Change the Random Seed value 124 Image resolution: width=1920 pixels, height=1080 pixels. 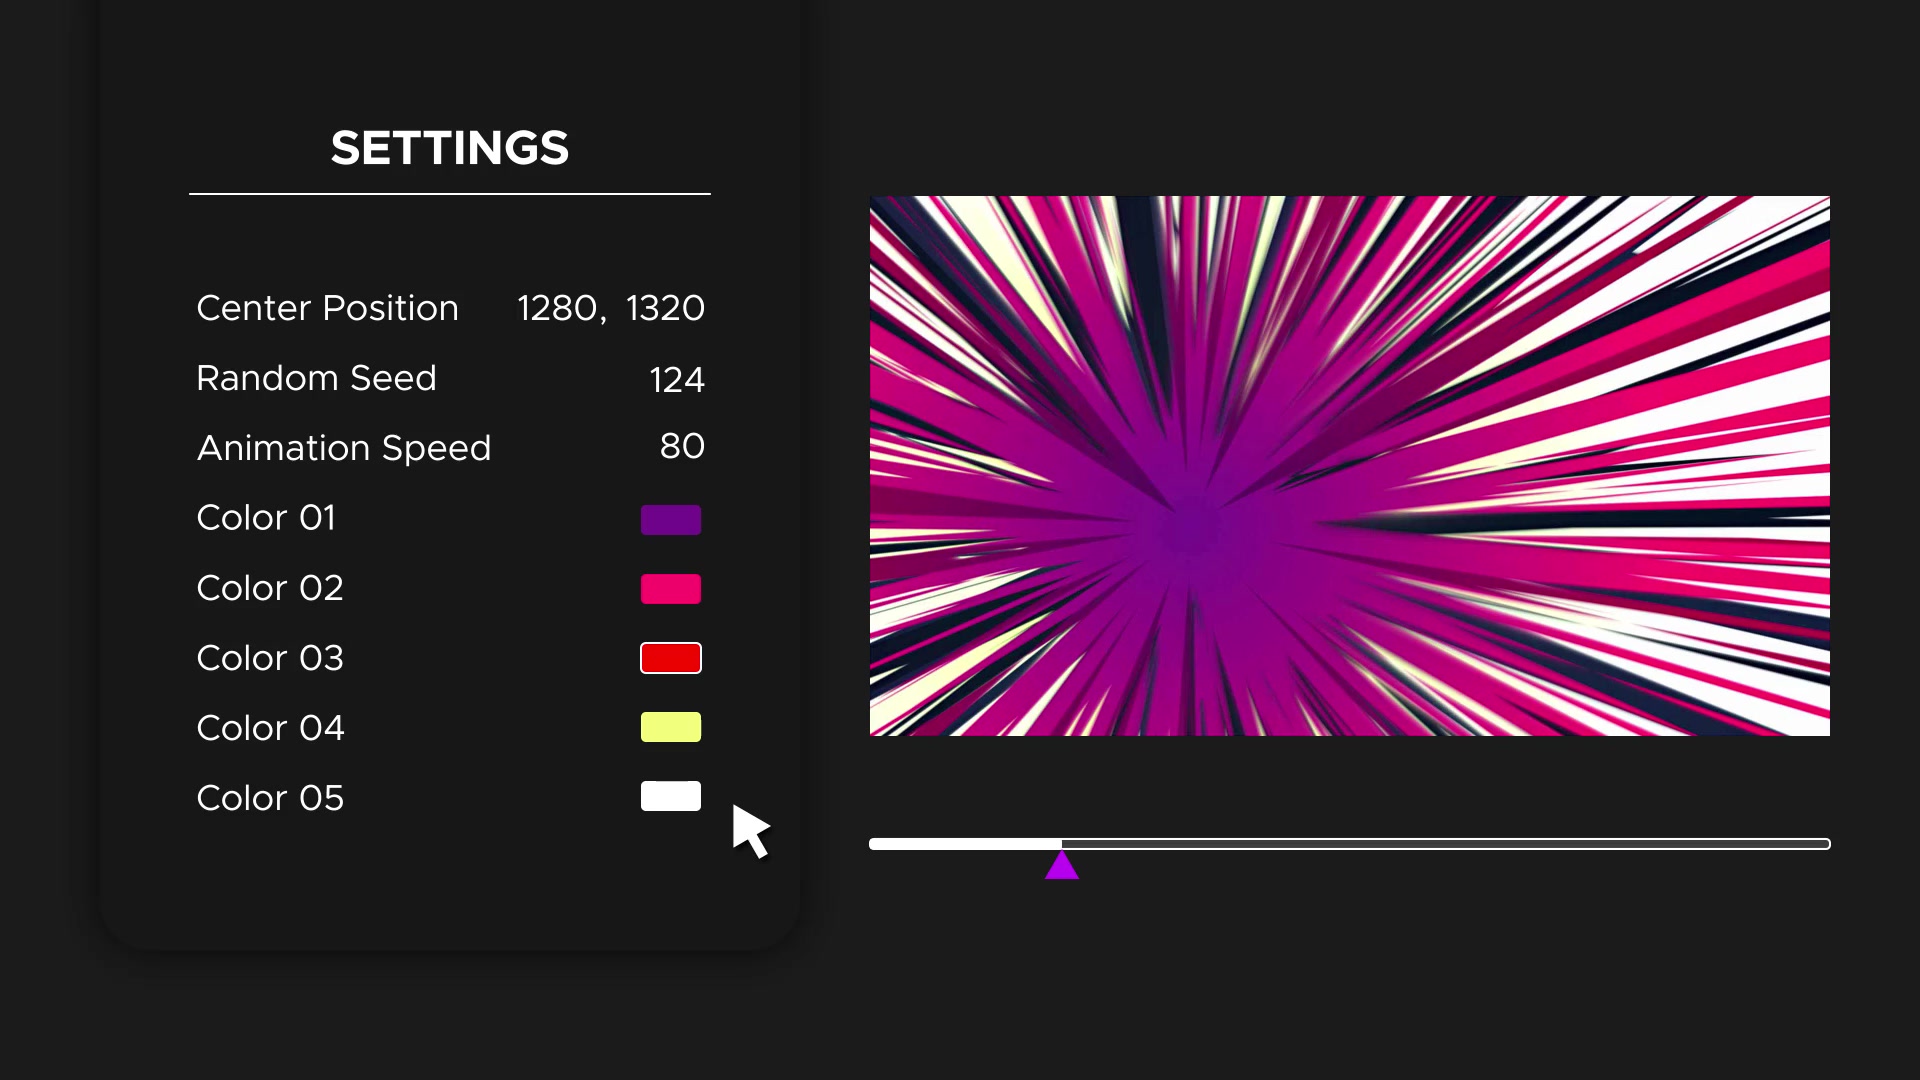tap(677, 380)
